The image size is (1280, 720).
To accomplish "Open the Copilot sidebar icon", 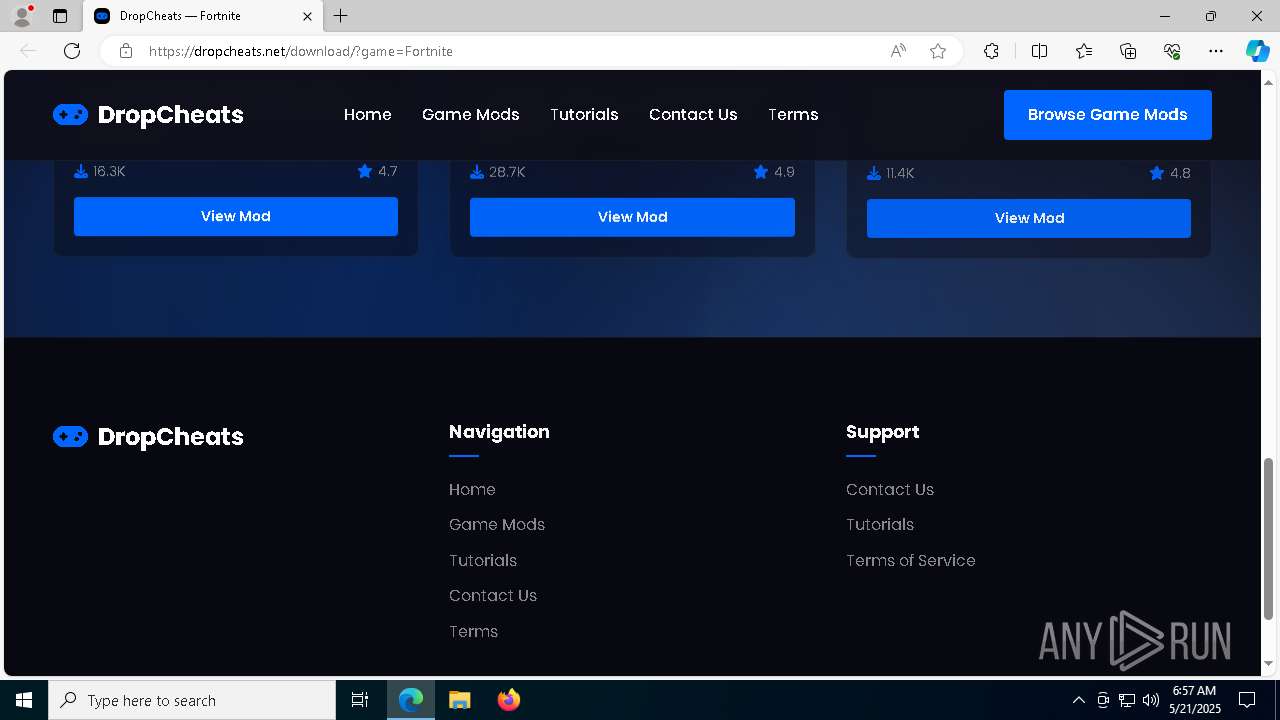I will (x=1257, y=51).
